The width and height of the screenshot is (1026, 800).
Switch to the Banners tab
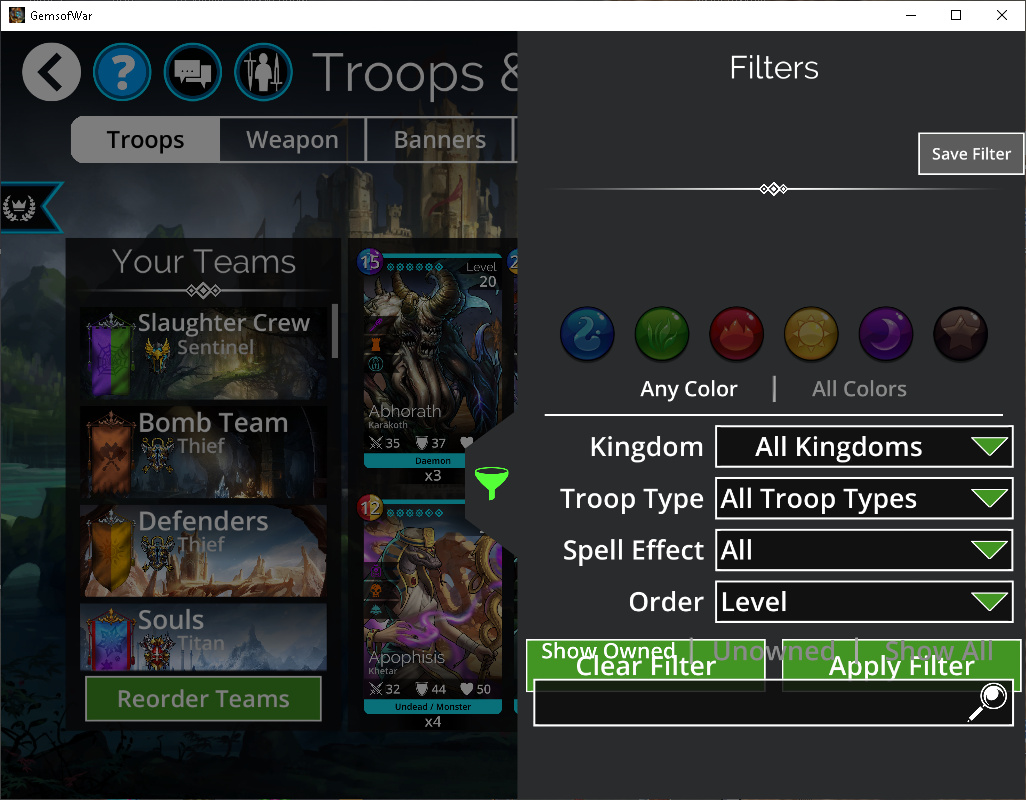(x=440, y=140)
